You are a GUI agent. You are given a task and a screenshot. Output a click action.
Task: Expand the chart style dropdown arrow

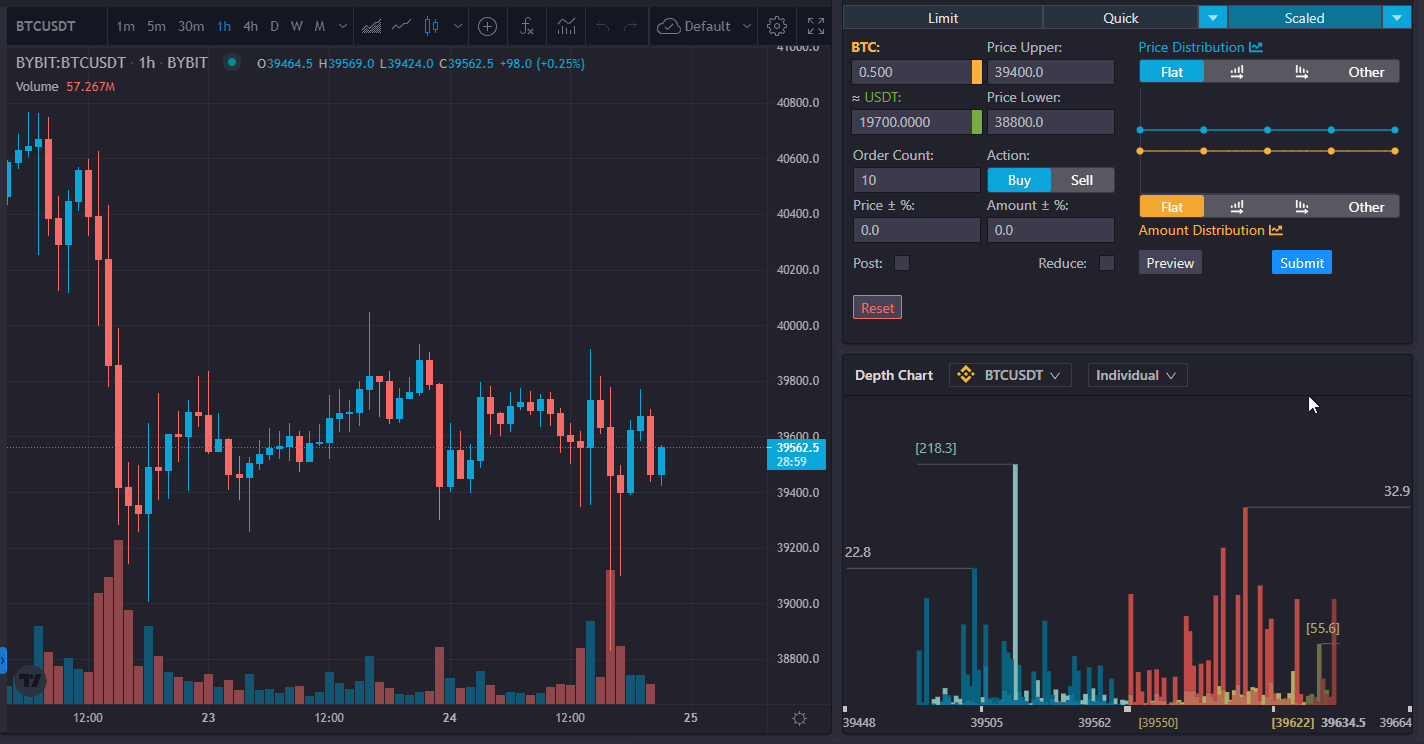458,26
